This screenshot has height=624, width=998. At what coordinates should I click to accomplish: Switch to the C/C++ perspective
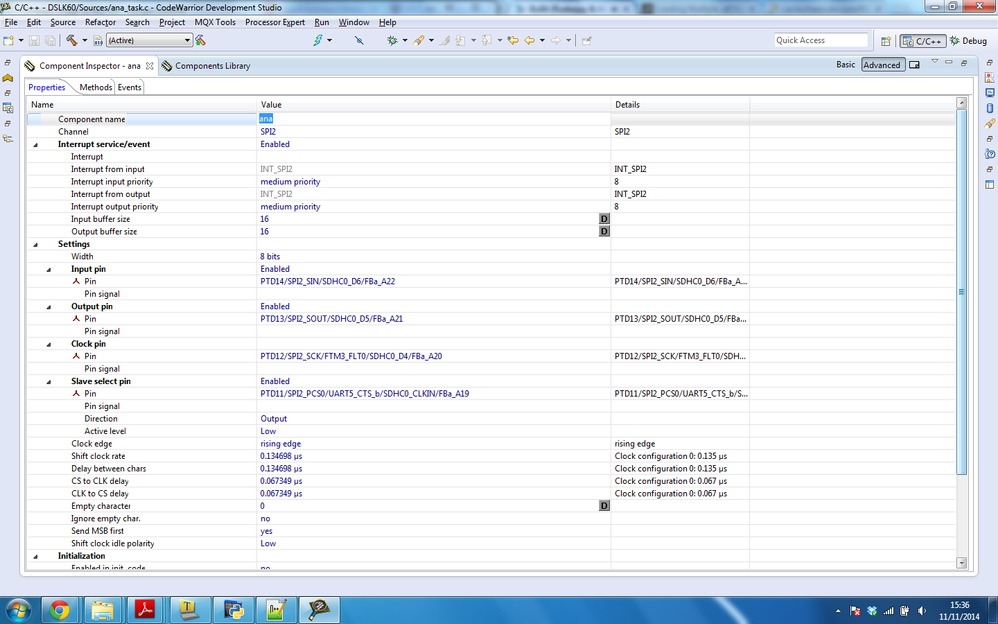pos(923,41)
